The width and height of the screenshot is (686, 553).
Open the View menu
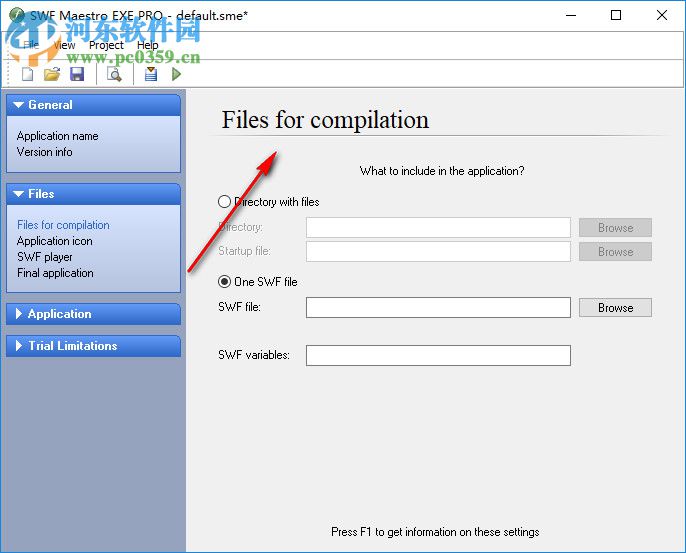[64, 45]
